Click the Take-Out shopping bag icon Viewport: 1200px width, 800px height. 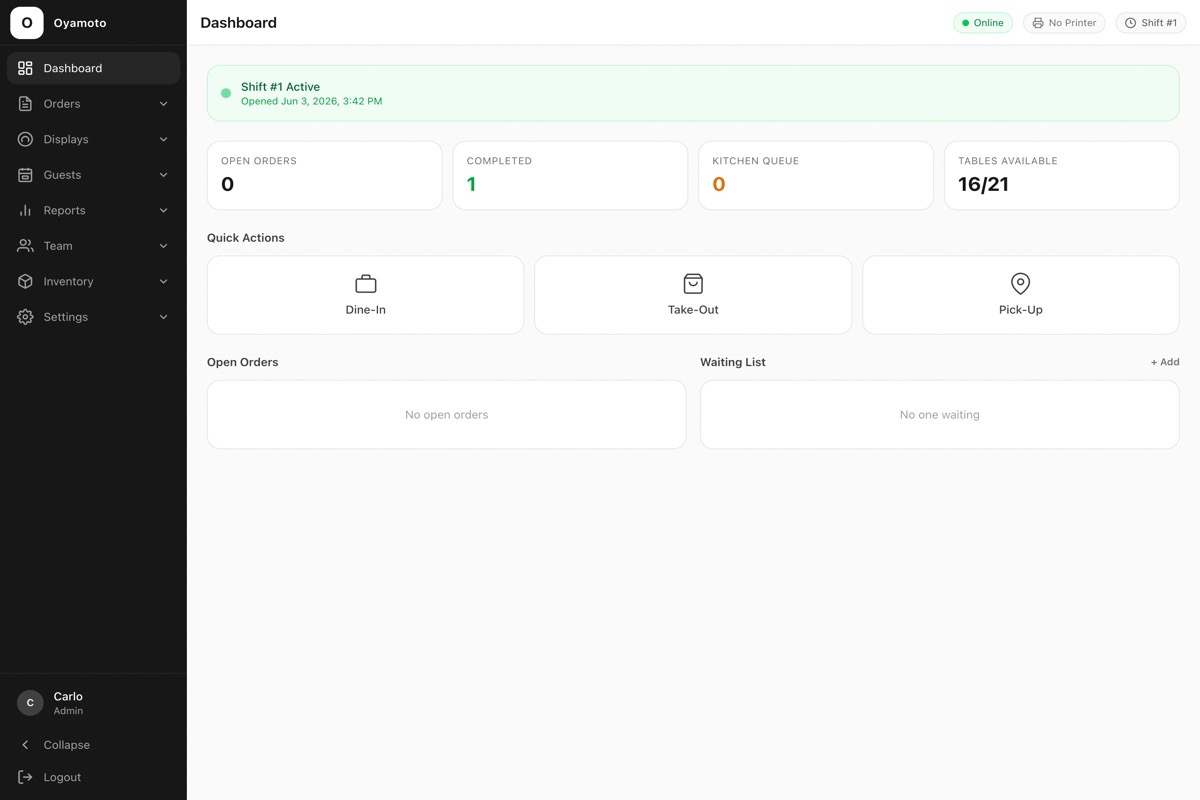[x=693, y=284]
